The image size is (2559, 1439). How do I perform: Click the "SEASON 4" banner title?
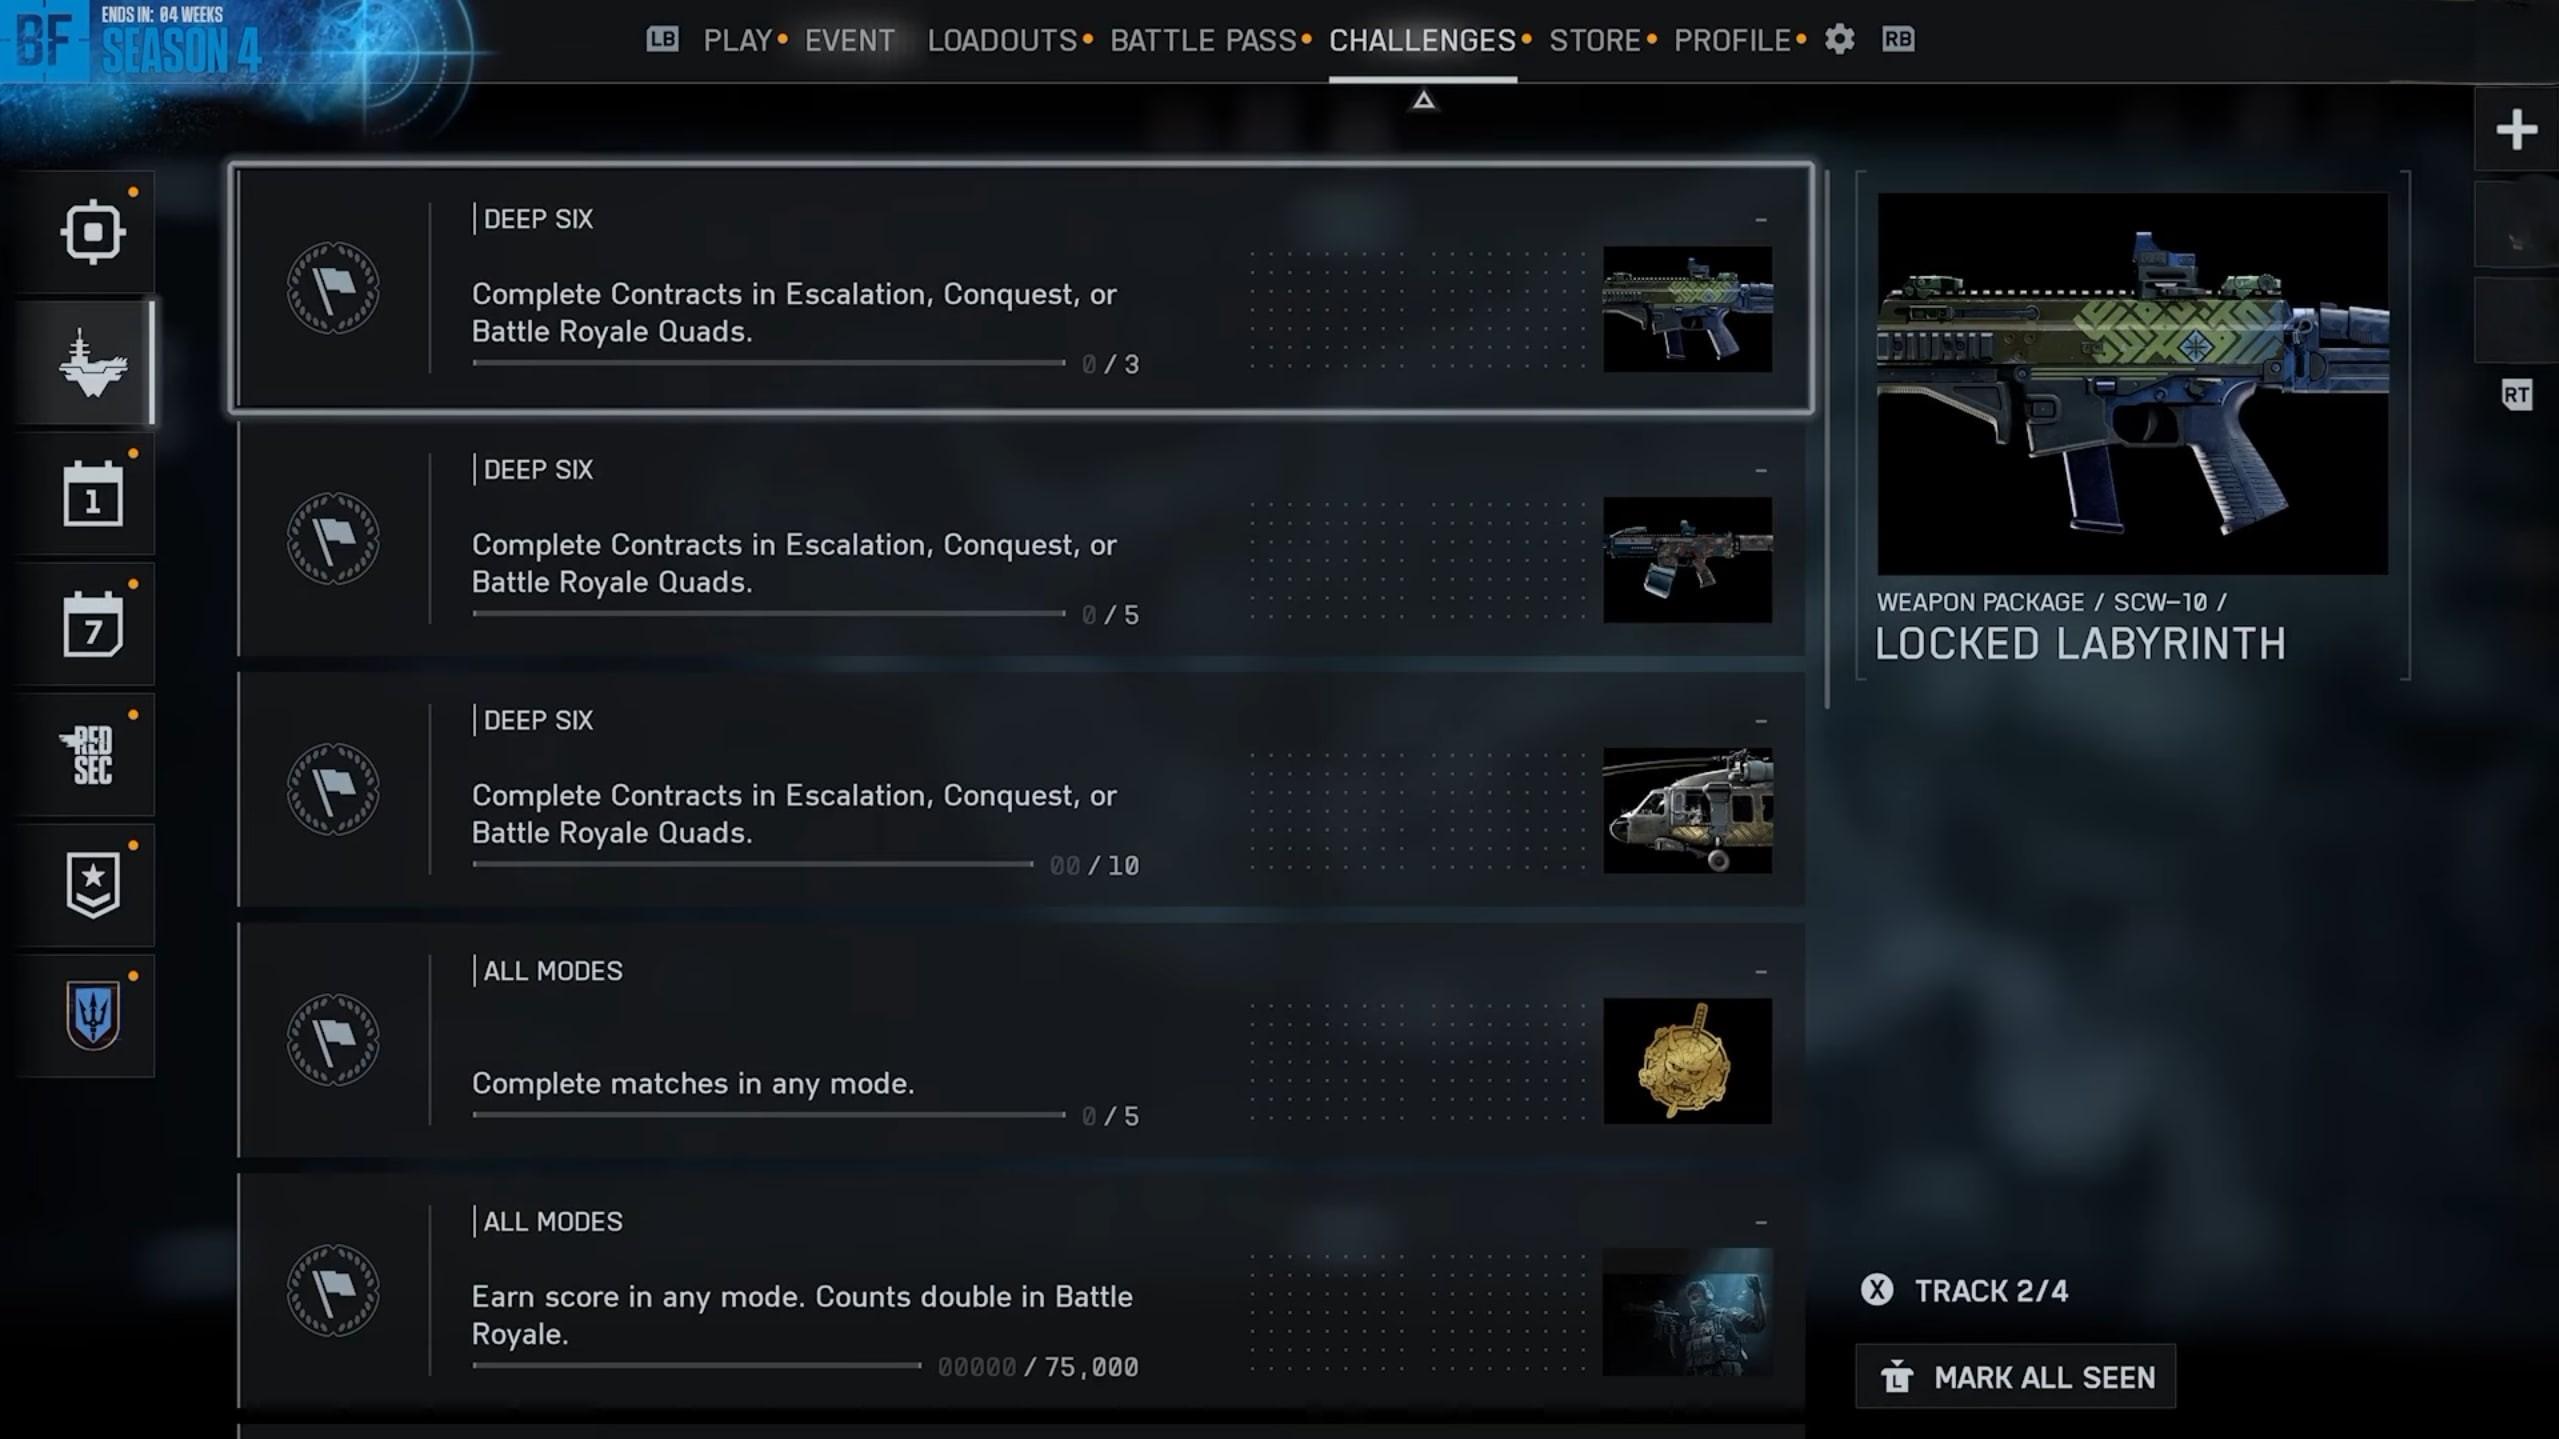coord(181,51)
